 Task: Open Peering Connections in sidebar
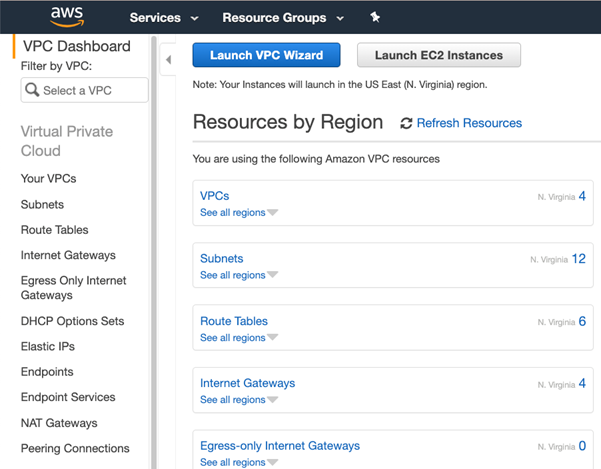pos(75,448)
